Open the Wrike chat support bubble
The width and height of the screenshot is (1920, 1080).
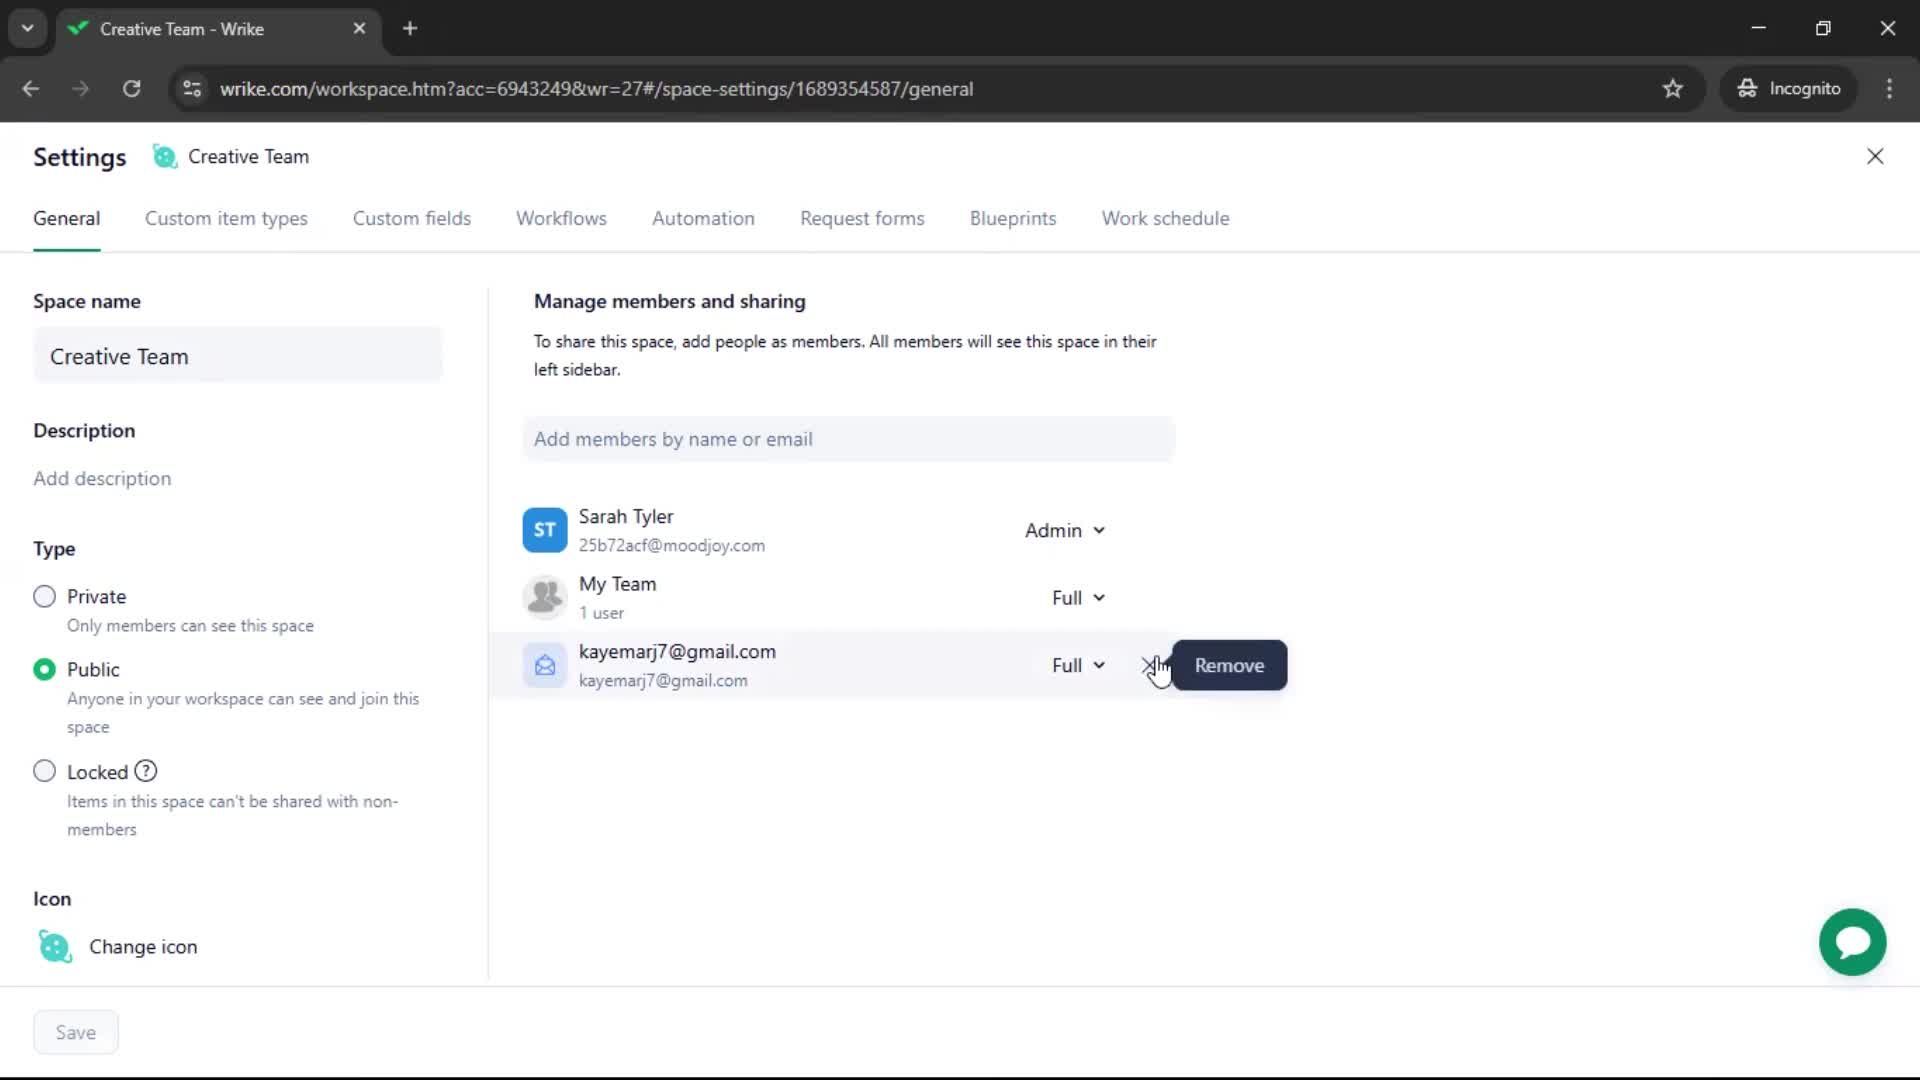[1852, 942]
